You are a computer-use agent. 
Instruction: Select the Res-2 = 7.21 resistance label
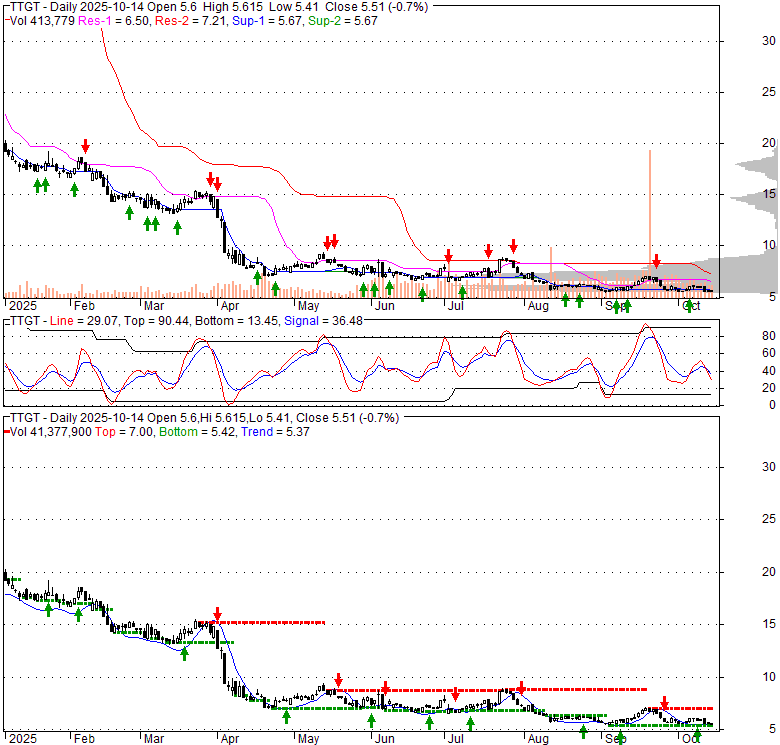(x=185, y=20)
